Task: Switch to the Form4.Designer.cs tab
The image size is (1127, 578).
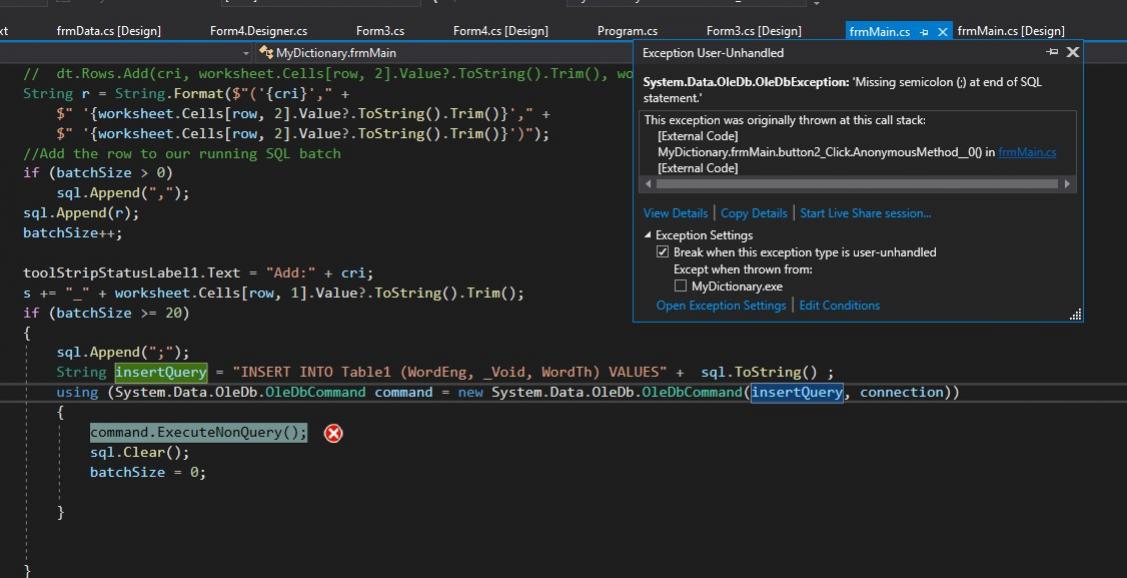Action: tap(258, 31)
